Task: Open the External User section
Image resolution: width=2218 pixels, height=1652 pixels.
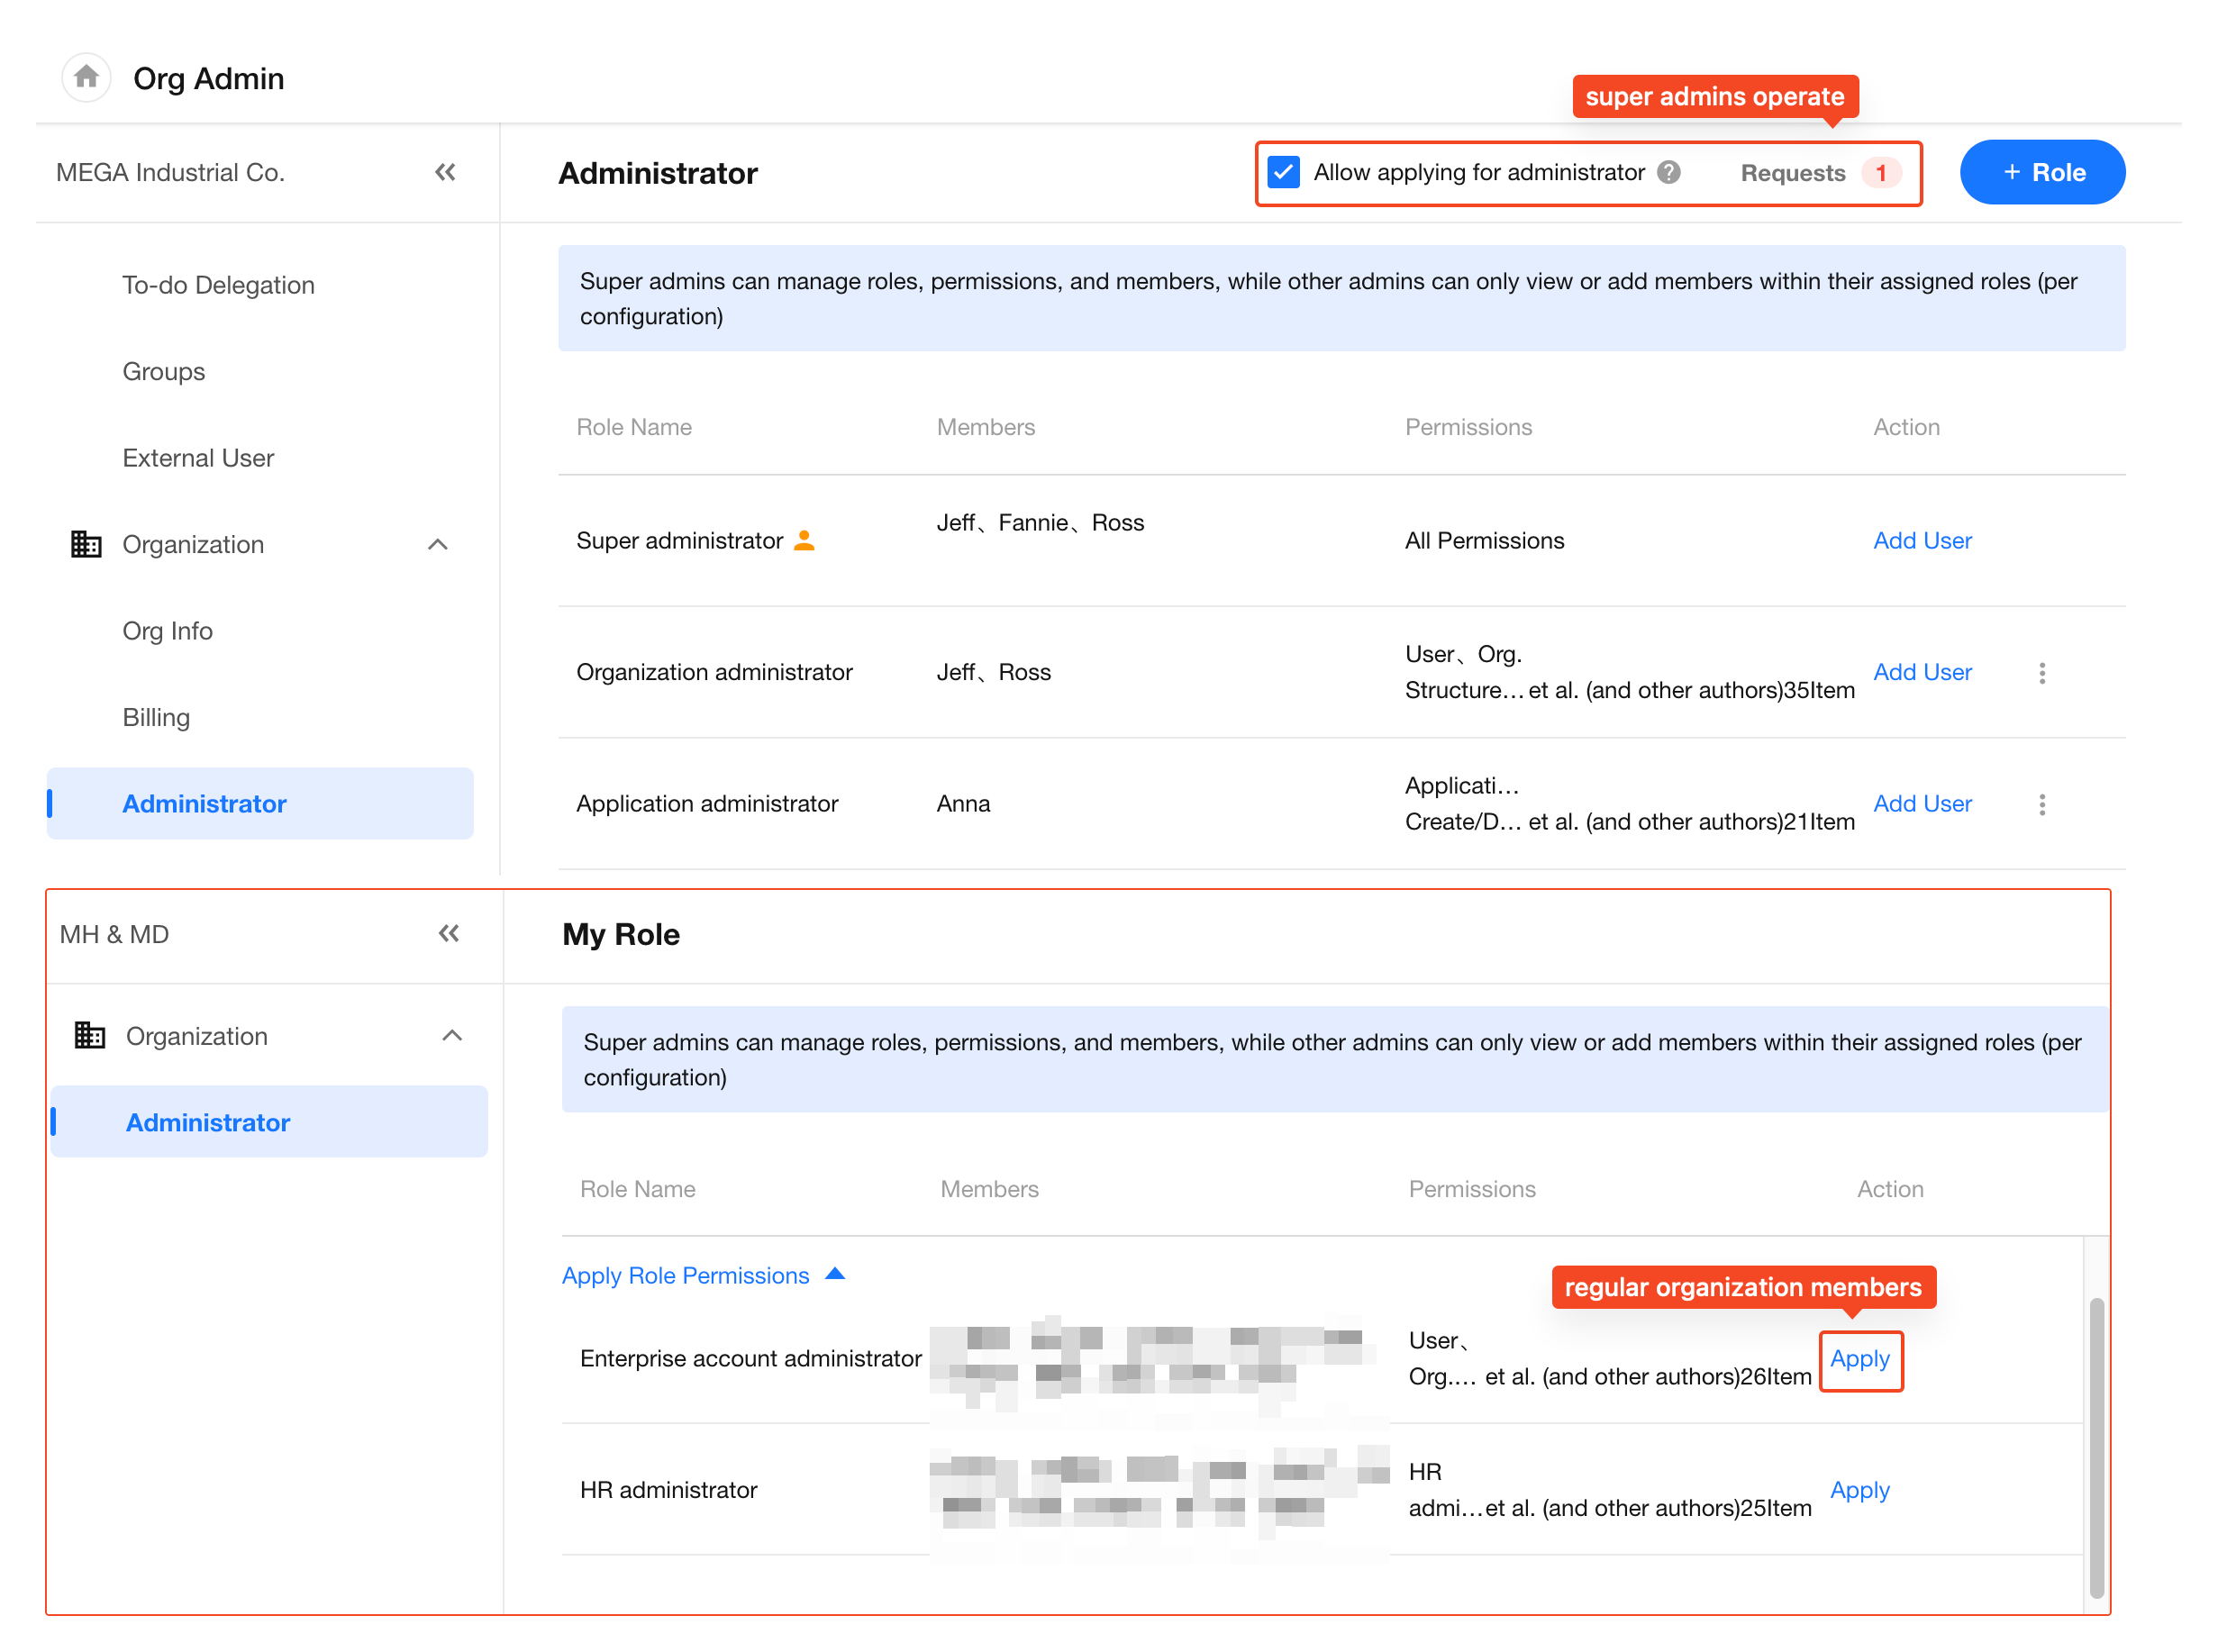Action: coord(198,458)
